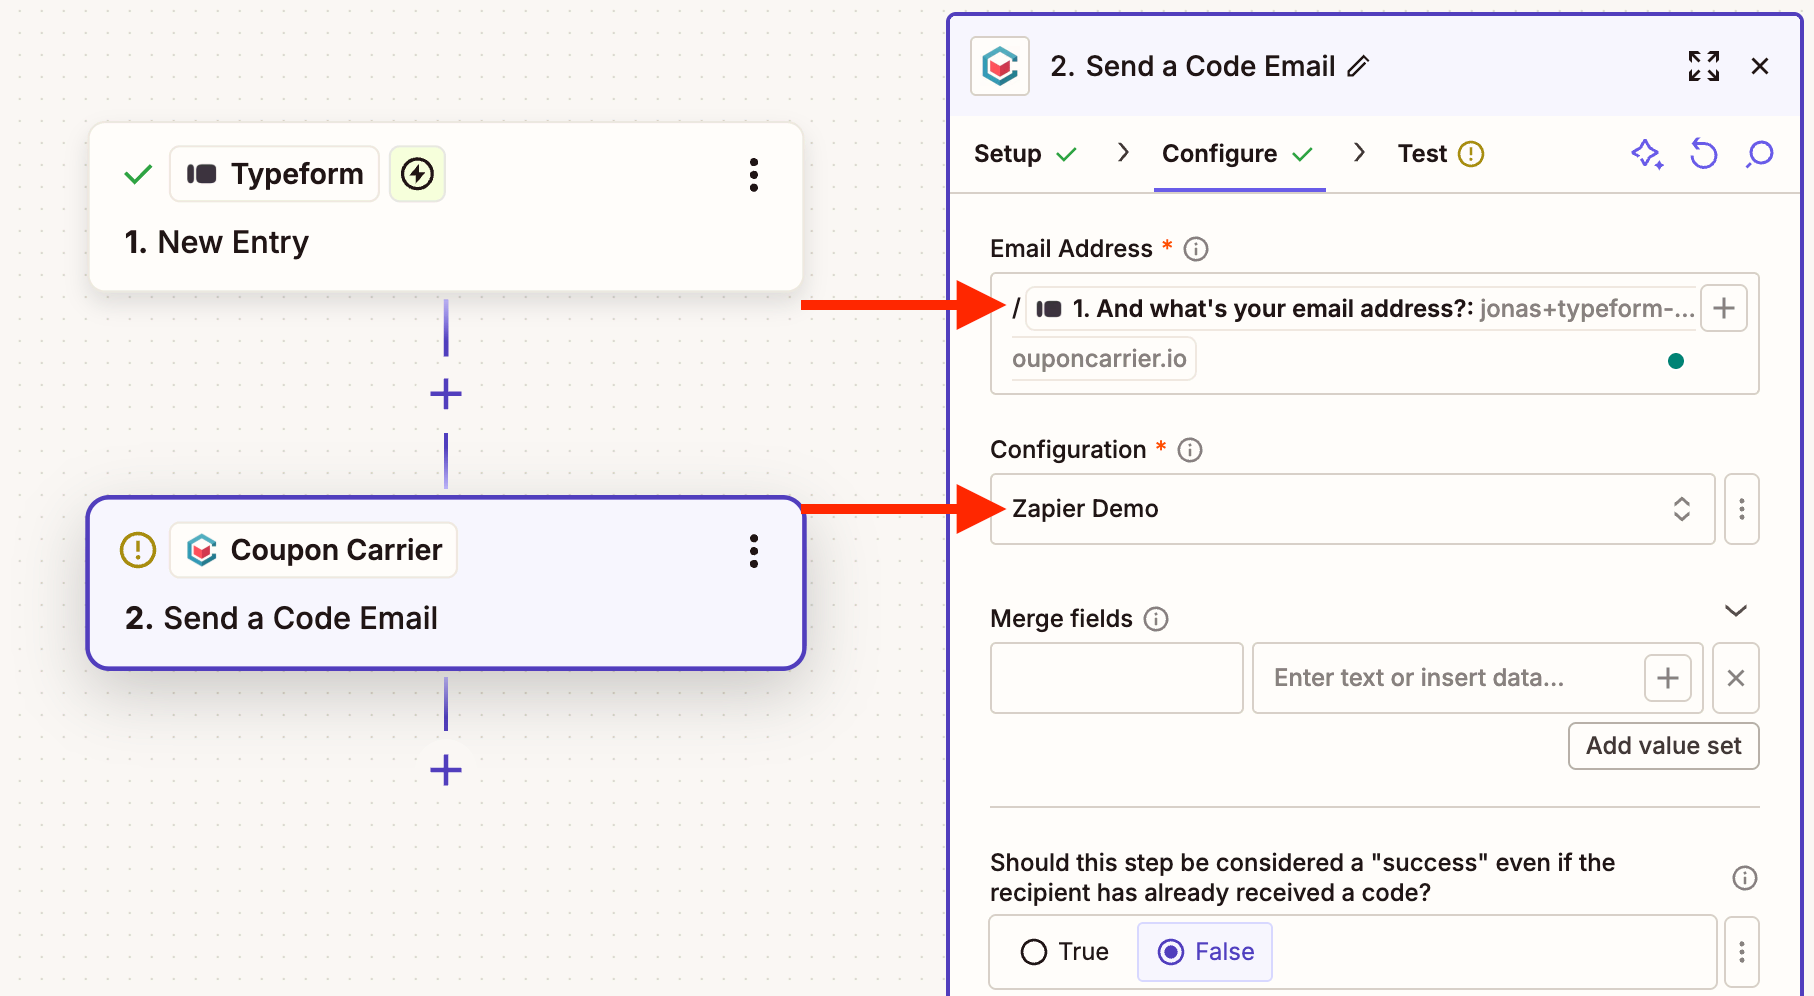Show info for Configuration field
The width and height of the screenshot is (1814, 996).
click(x=1190, y=450)
